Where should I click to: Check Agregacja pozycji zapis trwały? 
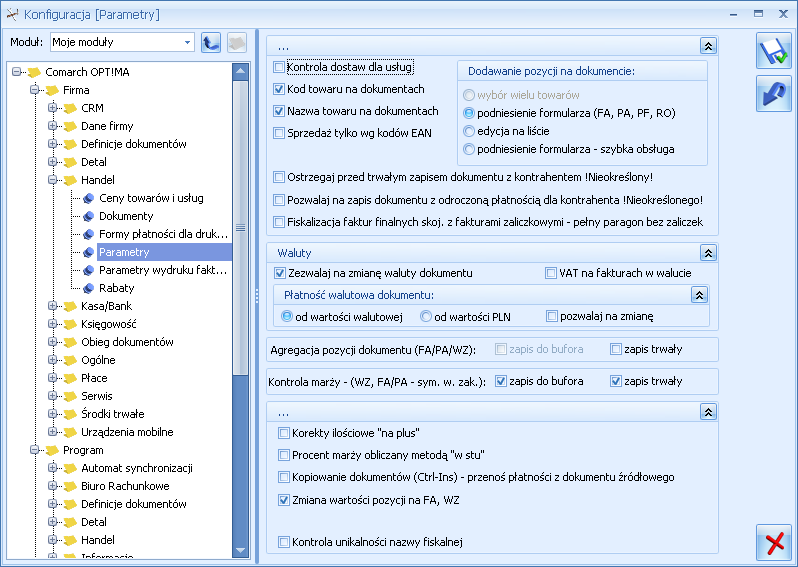pos(616,349)
